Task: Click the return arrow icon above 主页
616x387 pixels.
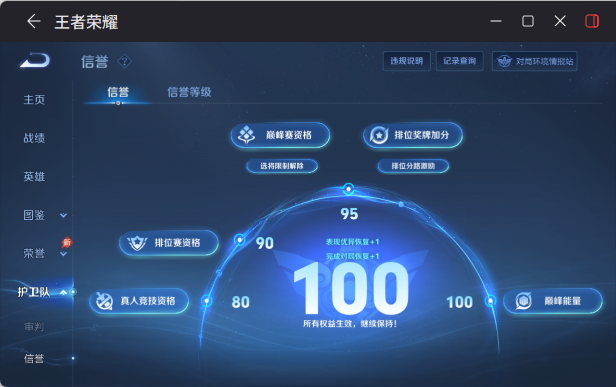Action: pos(35,60)
